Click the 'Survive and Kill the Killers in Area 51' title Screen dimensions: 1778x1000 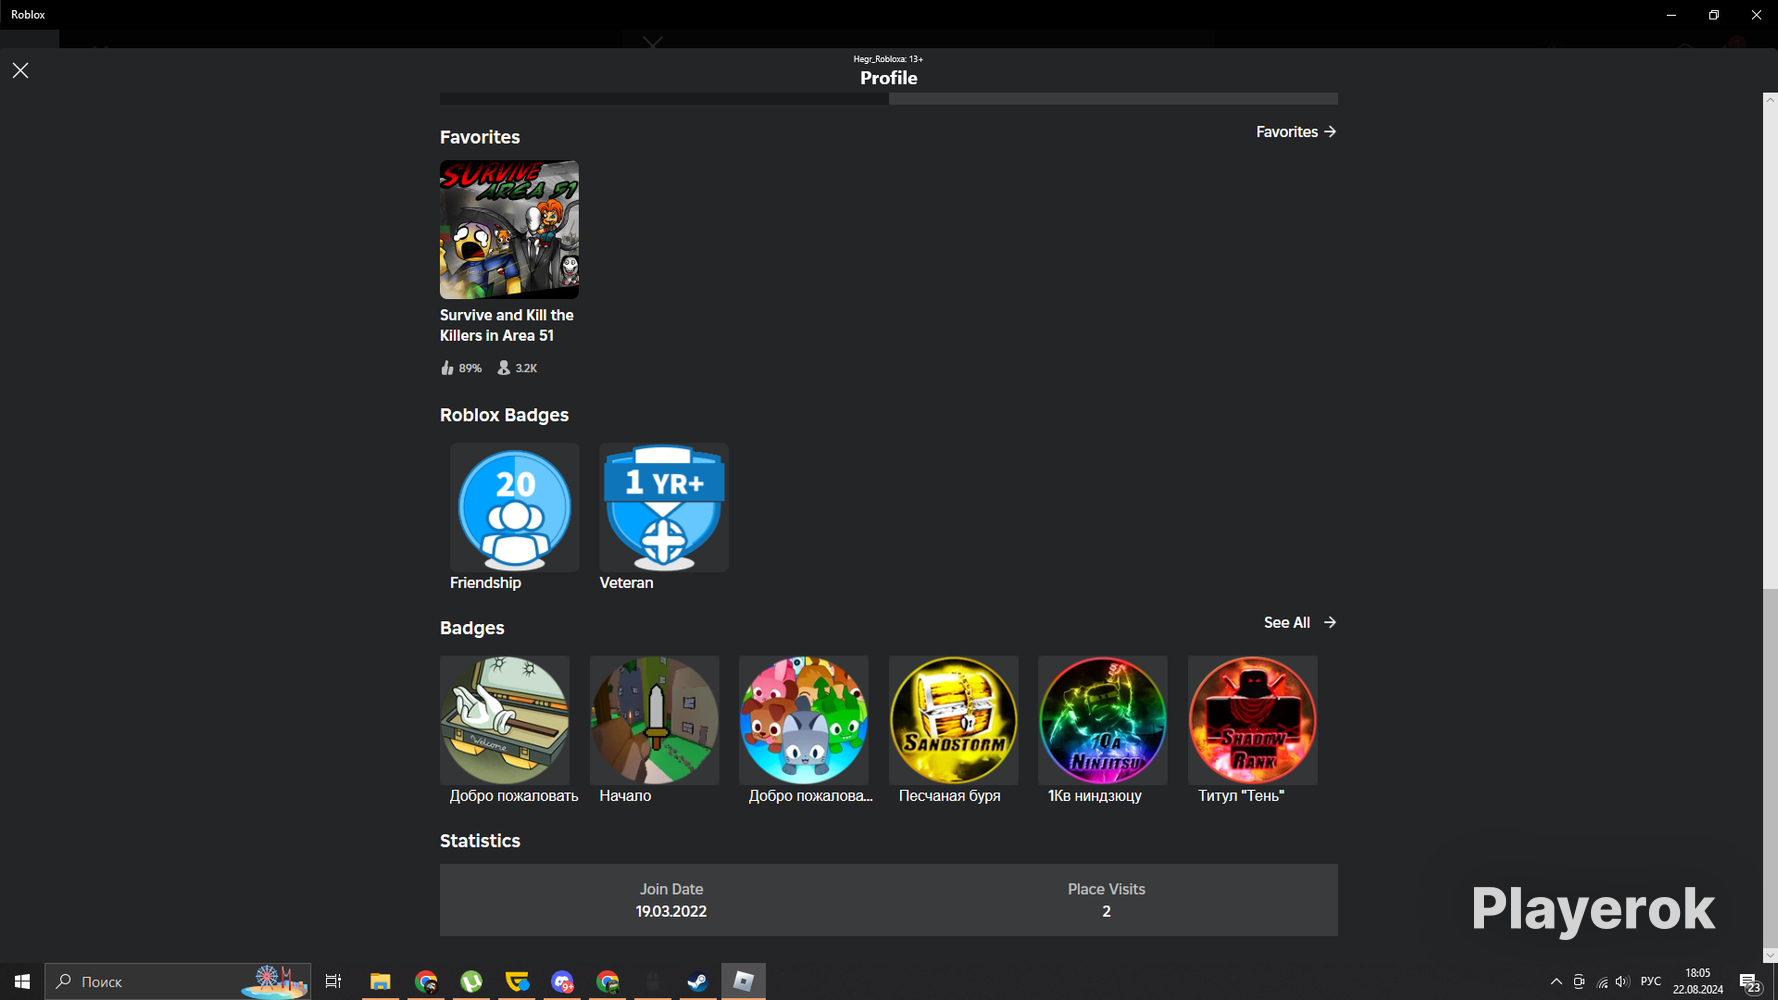(507, 325)
